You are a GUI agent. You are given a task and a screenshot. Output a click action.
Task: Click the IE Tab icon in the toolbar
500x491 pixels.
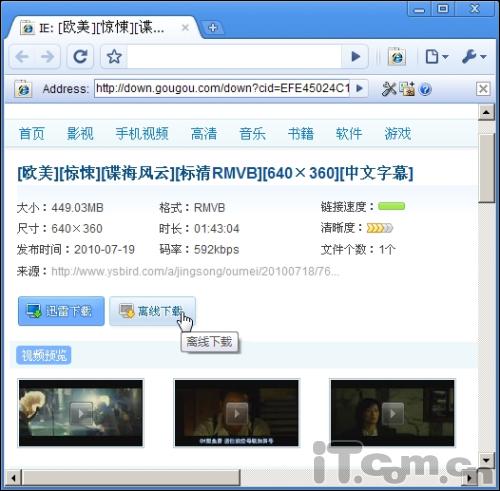[x=397, y=57]
